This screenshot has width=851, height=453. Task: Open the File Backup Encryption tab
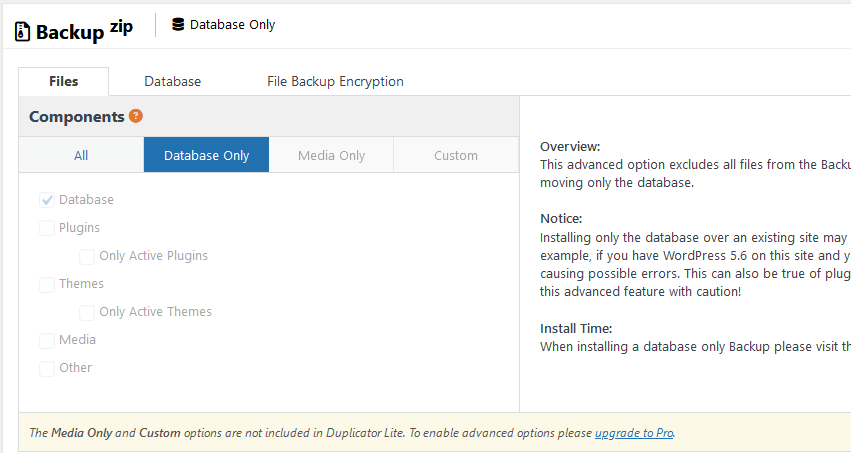(335, 82)
